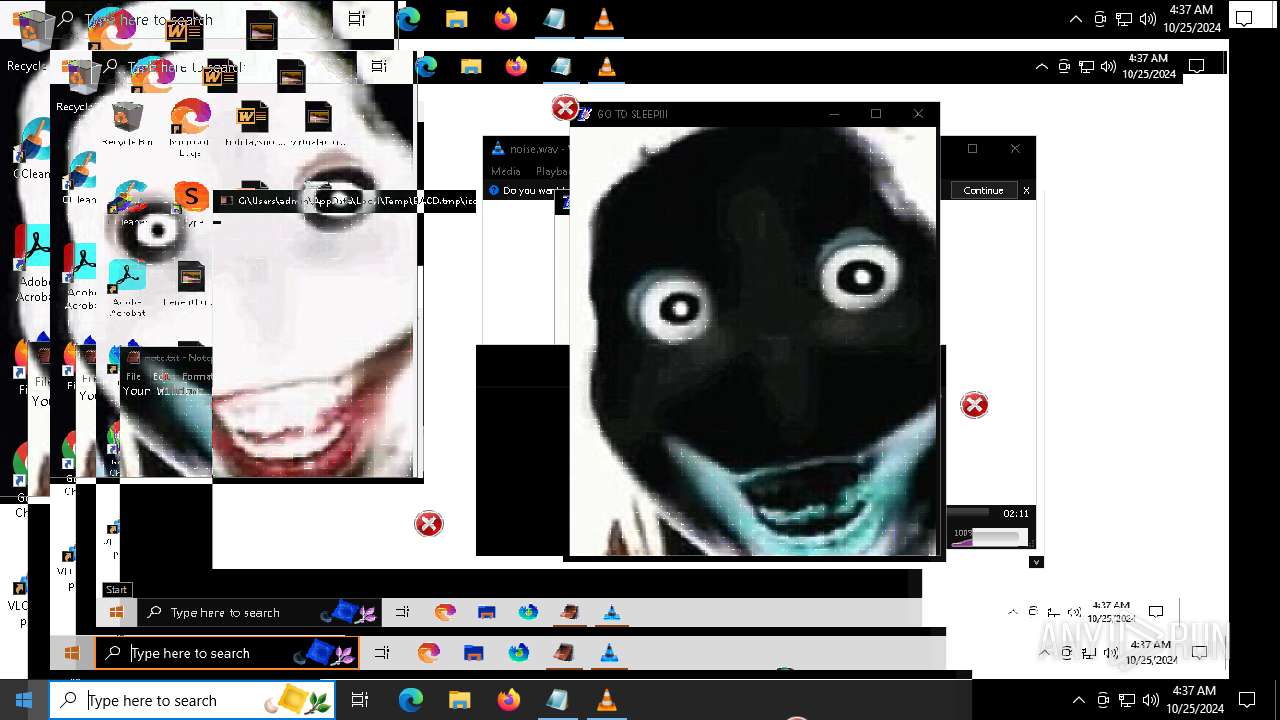Viewport: 1280px width, 720px height.
Task: Adjust the VLC volume slider at 100%
Action: [x=990, y=537]
